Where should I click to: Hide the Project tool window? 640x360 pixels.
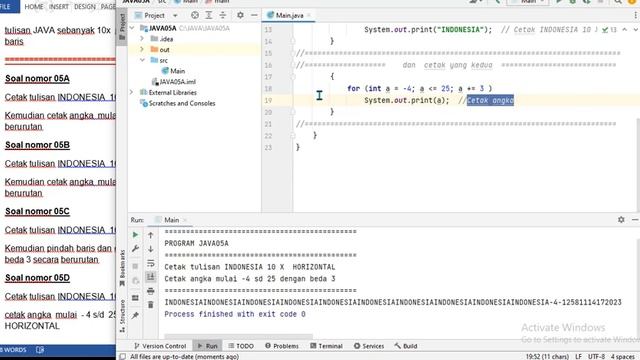pyautogui.click(x=254, y=15)
